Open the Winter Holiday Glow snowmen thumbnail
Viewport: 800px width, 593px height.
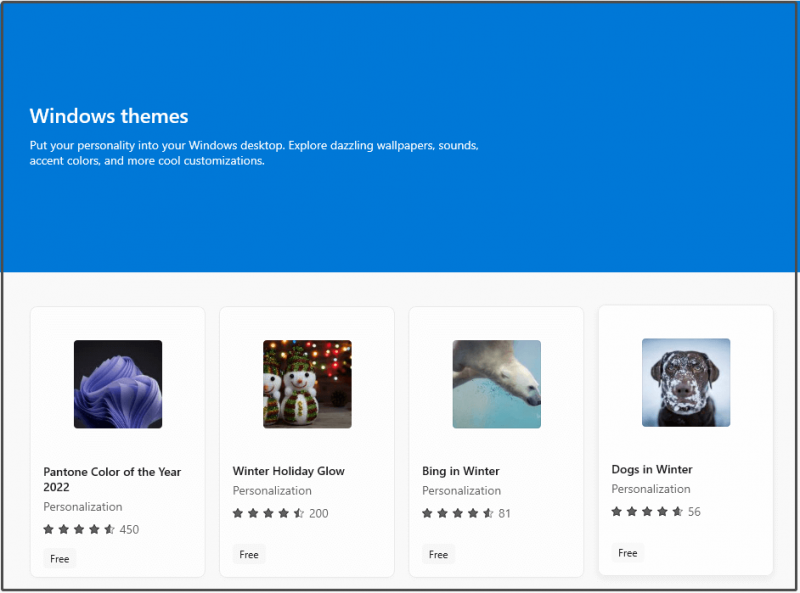(307, 384)
